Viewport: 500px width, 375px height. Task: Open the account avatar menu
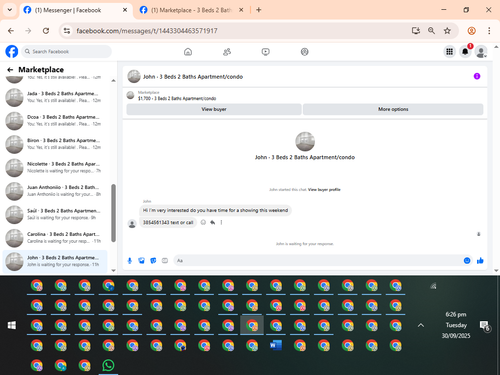(x=481, y=52)
